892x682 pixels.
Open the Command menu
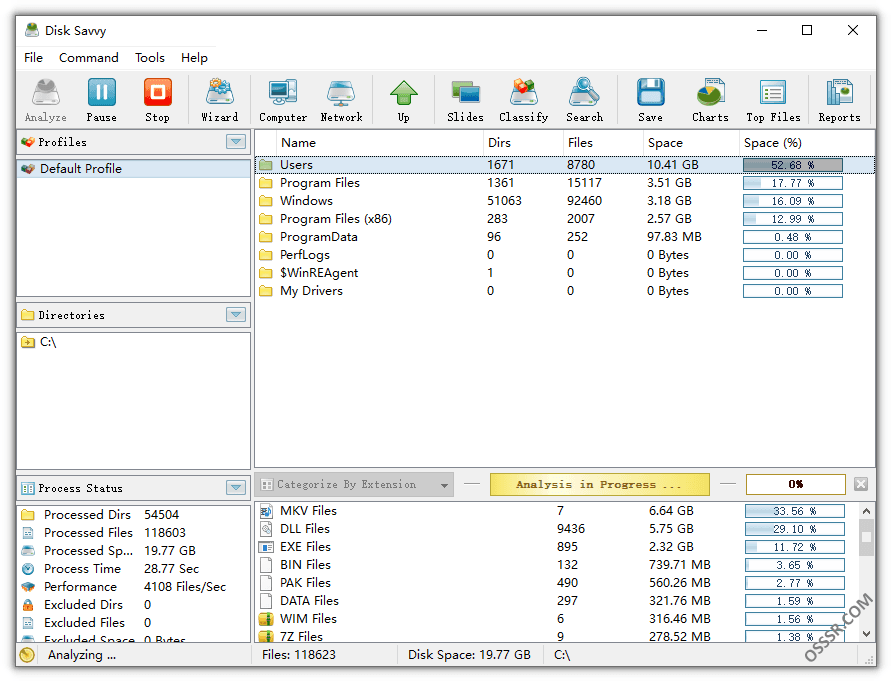point(89,57)
